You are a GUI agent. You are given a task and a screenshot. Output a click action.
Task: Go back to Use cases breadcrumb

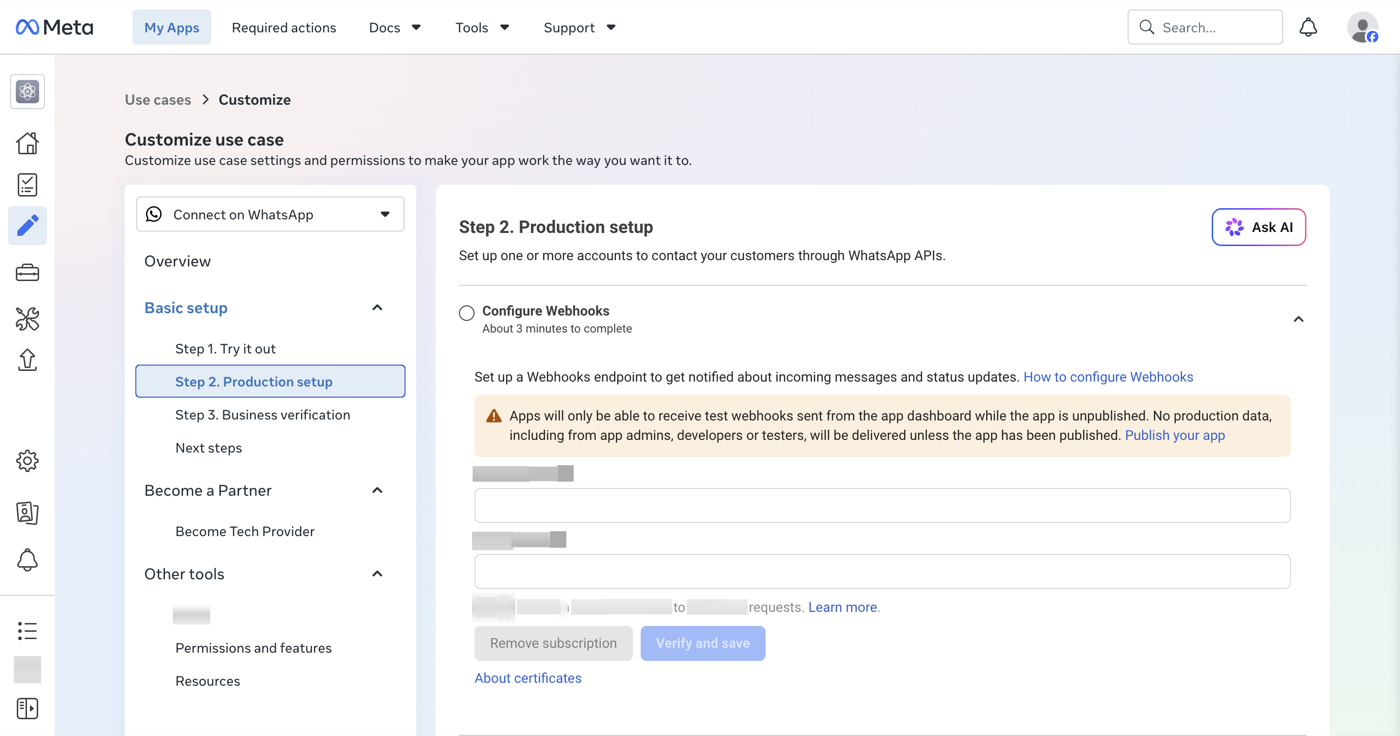click(x=158, y=100)
